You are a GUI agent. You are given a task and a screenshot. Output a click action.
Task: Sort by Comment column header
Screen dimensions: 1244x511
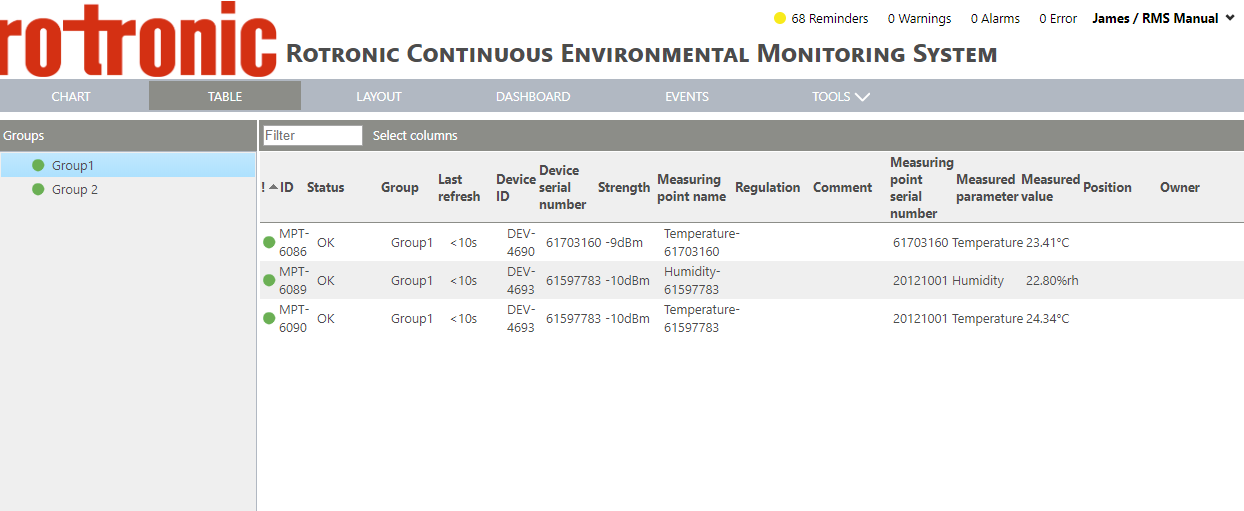(842, 187)
